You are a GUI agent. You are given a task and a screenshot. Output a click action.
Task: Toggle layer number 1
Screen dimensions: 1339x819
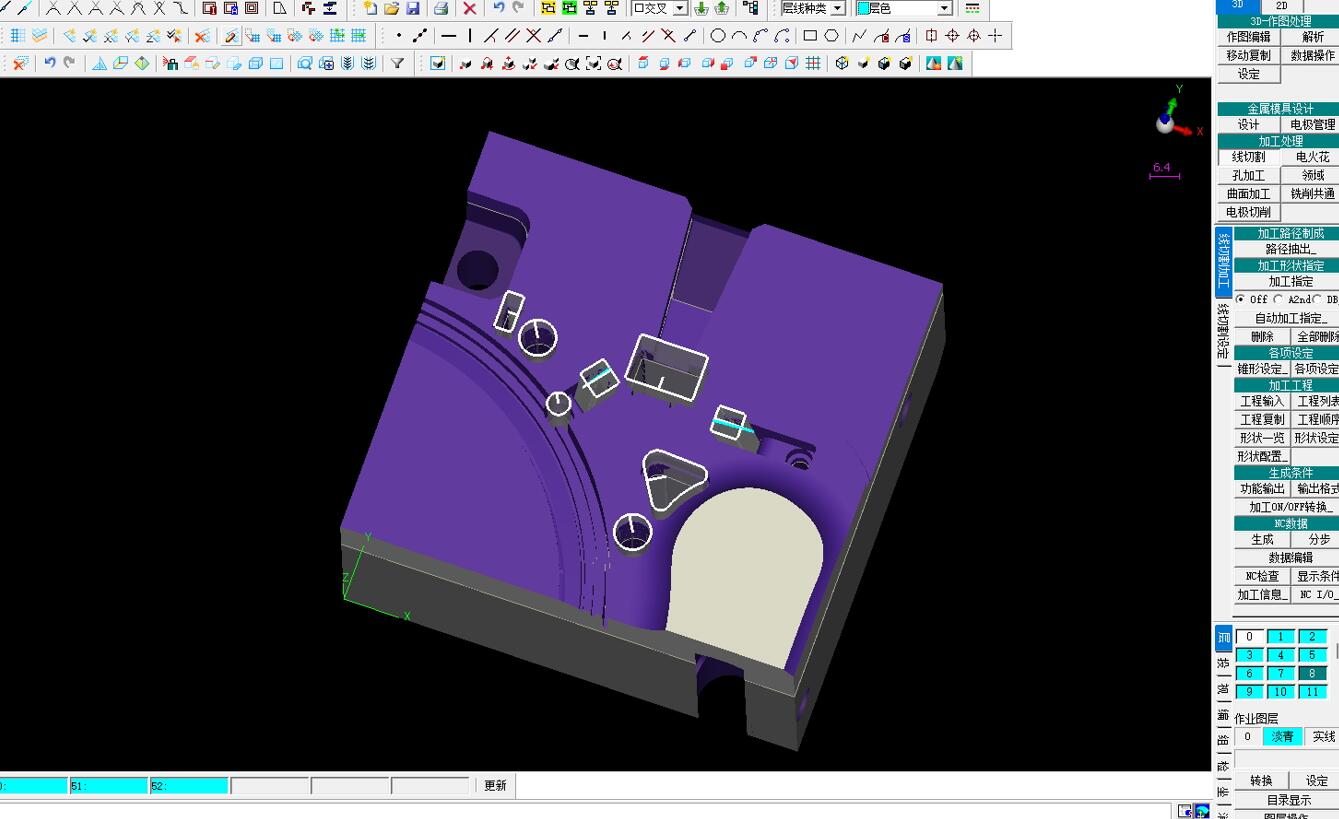click(1281, 637)
